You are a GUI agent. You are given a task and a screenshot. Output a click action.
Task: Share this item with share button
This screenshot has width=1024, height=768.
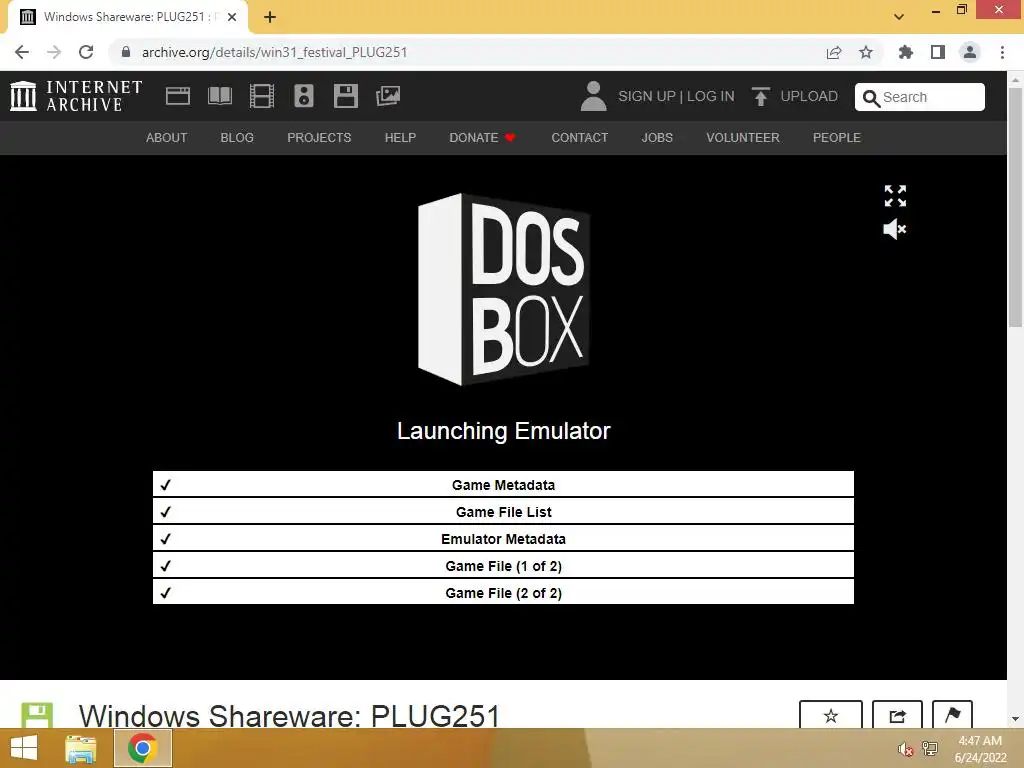coord(897,716)
